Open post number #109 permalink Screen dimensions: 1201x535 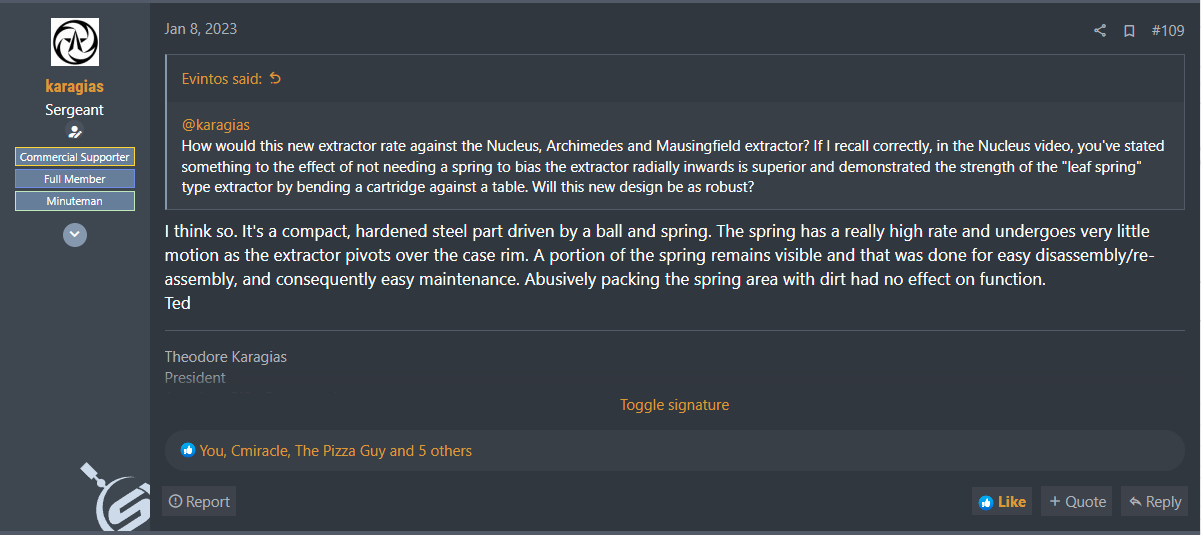click(x=1168, y=31)
